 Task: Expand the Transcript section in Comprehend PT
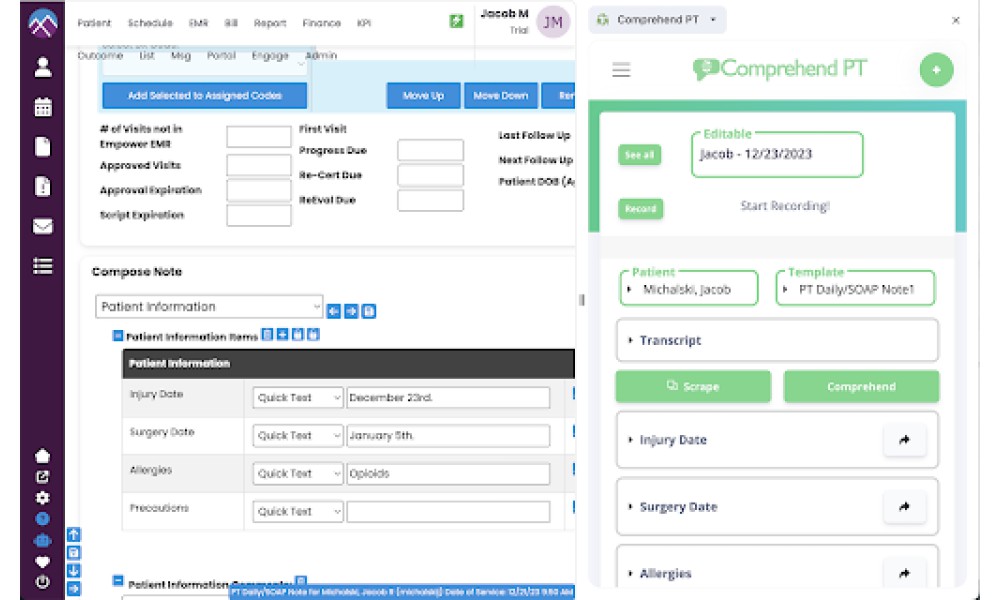777,340
